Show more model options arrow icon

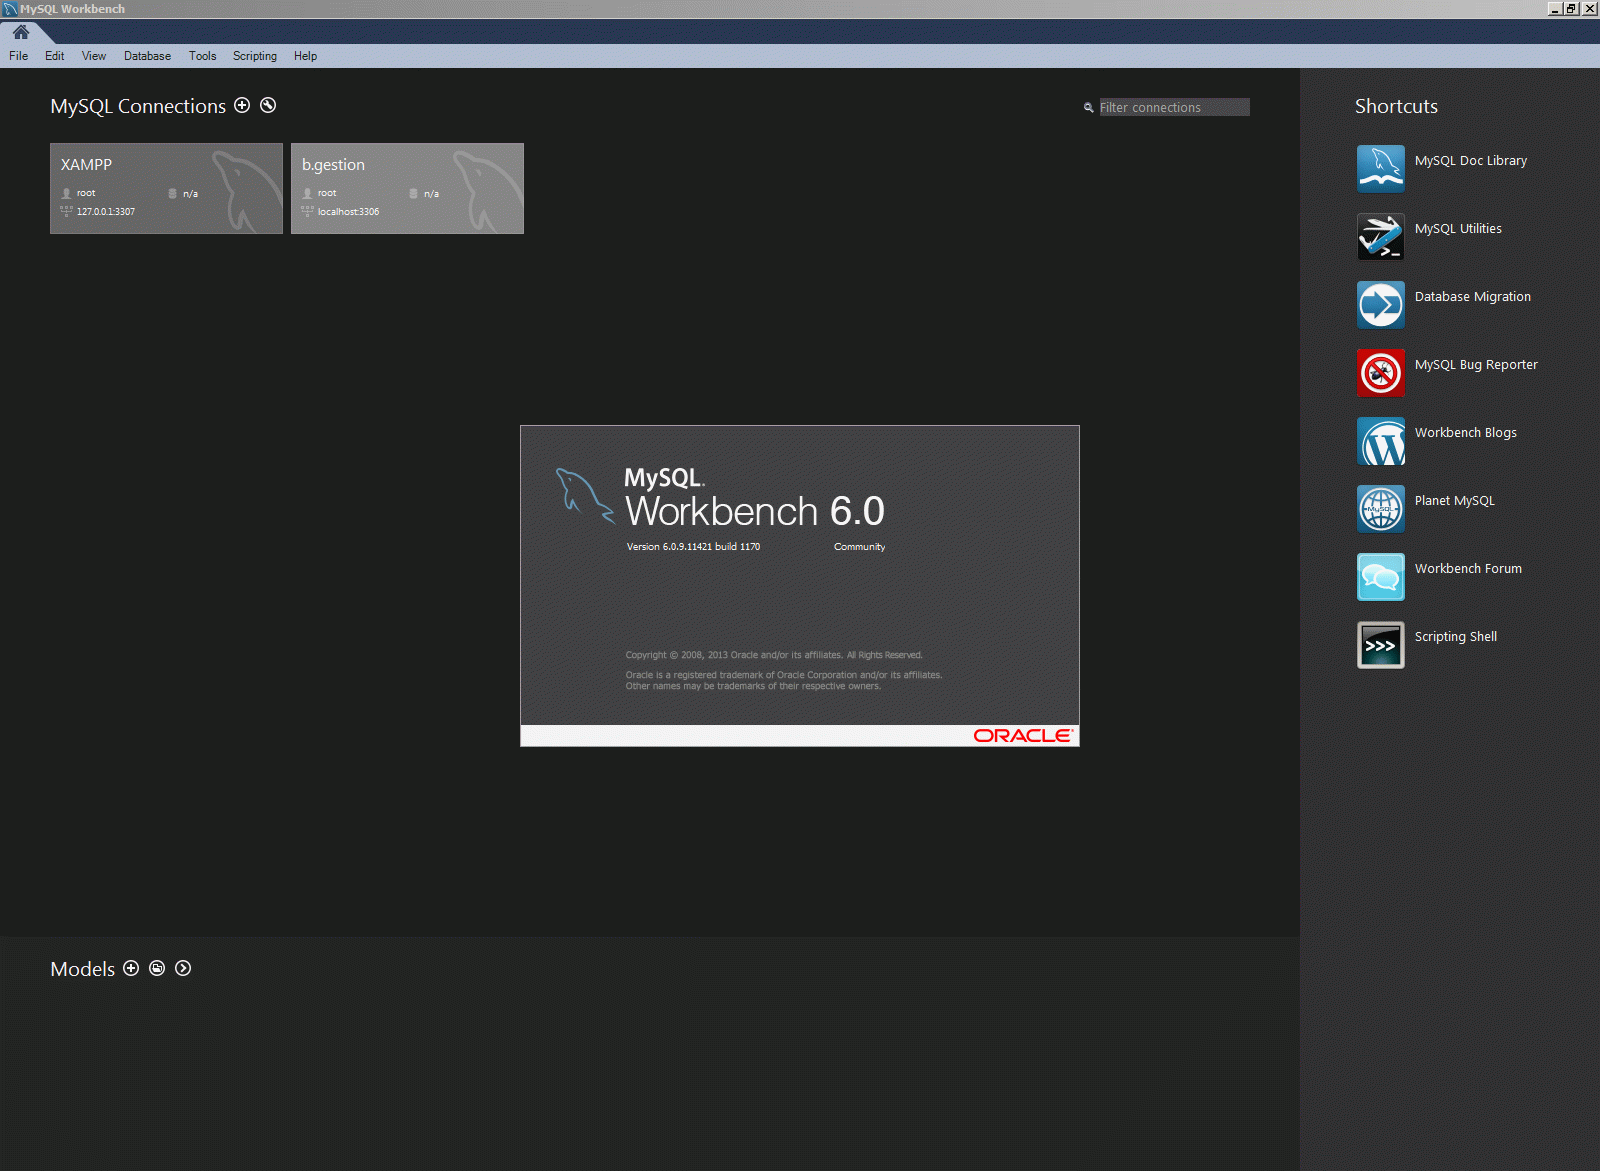point(183,968)
